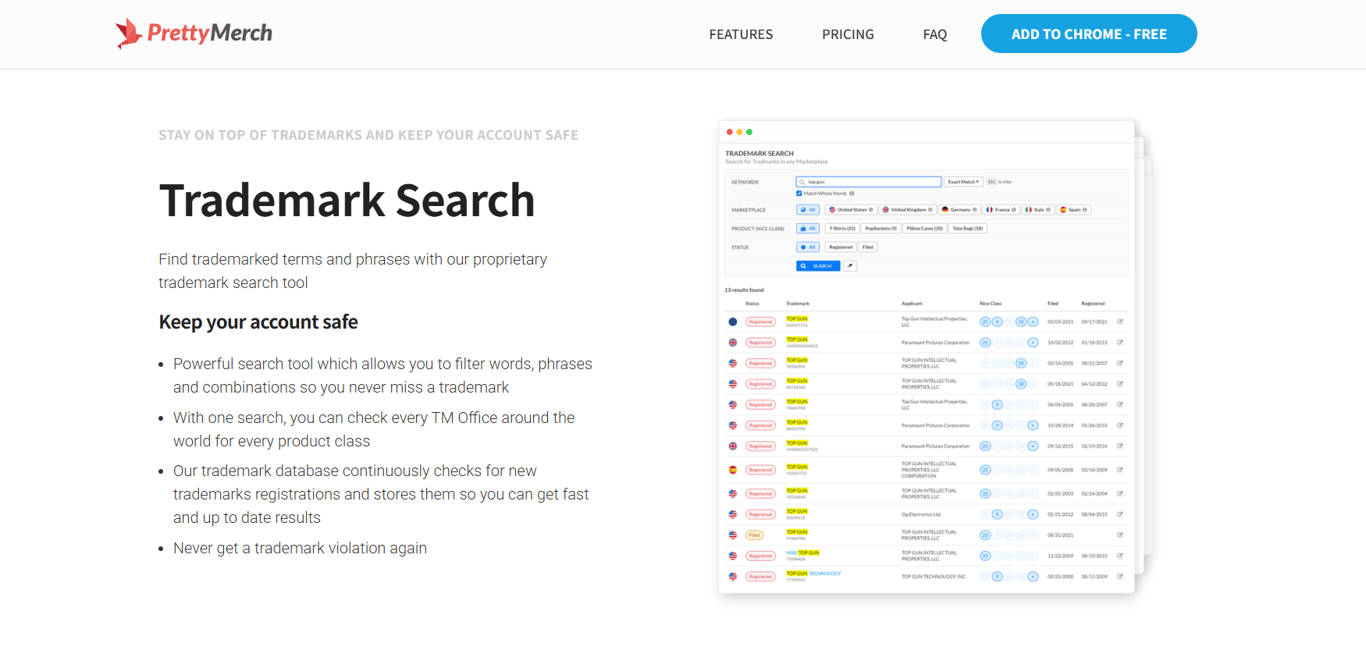Filter by PopSockets (9) product class
1366x672 pixels.
881,228
